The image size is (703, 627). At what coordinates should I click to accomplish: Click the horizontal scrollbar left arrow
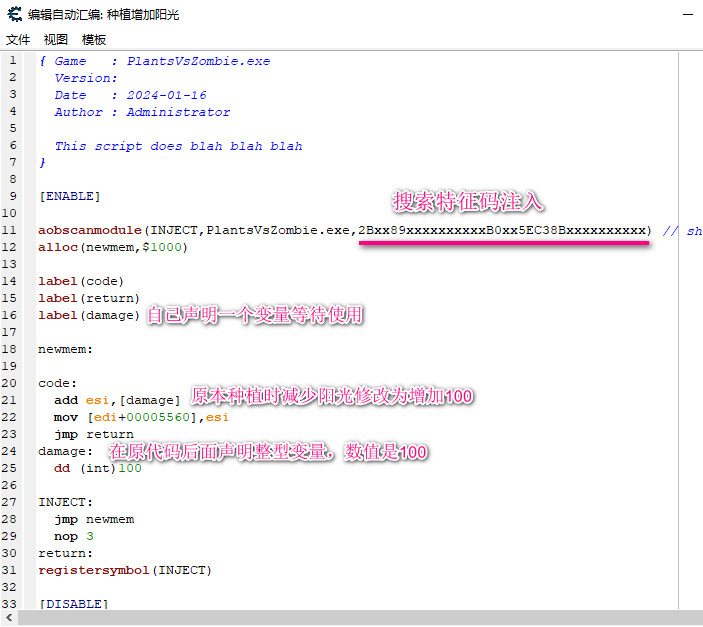click(9, 618)
